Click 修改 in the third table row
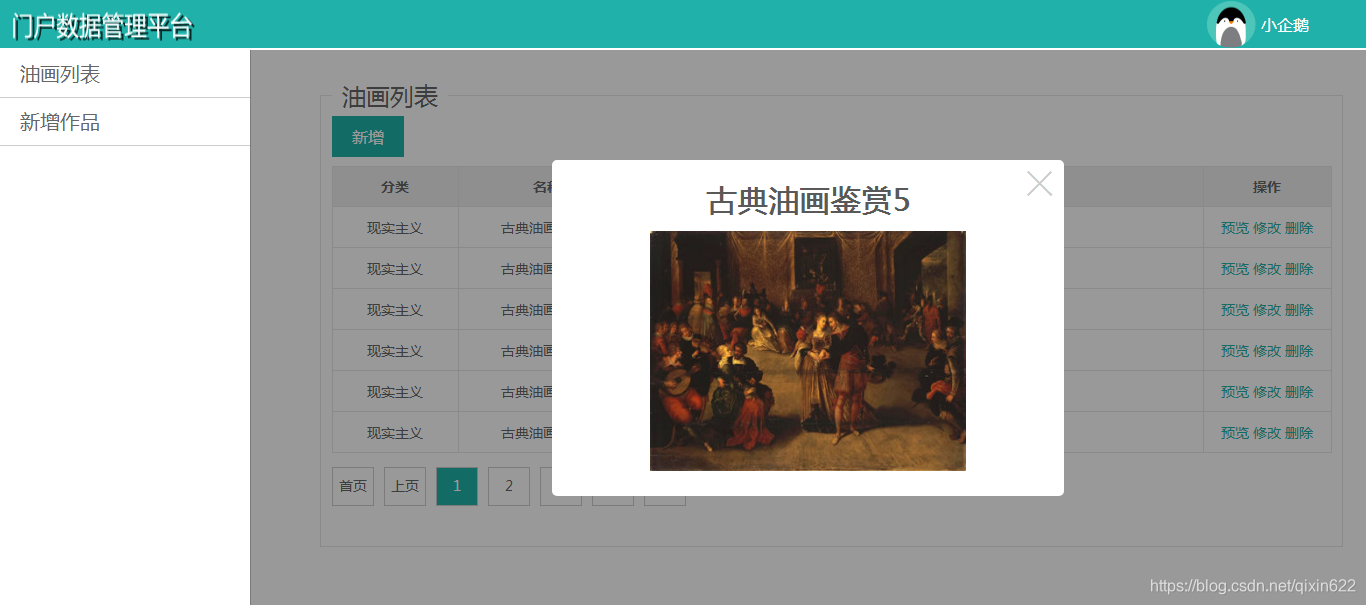Screen dimensions: 1366x605 [x=1267, y=310]
